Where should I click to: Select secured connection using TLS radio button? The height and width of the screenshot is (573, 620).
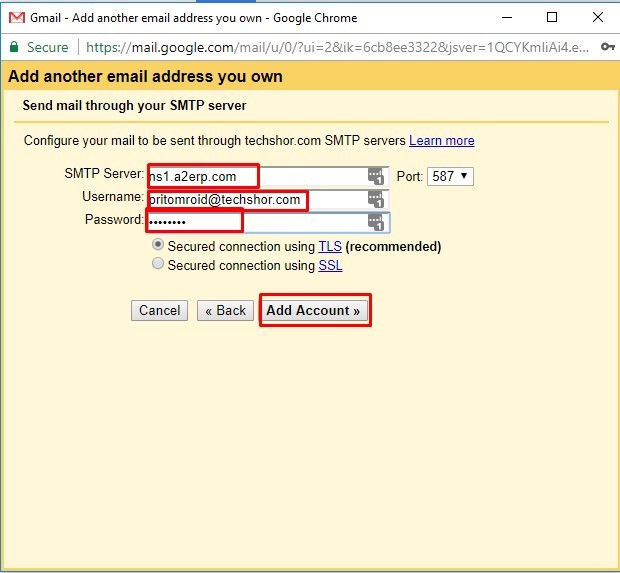pos(158,245)
